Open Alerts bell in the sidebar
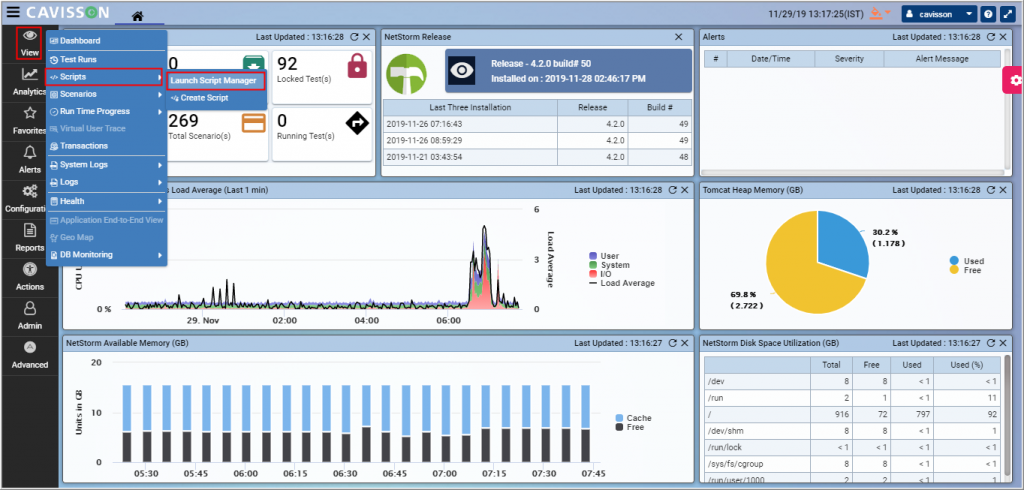This screenshot has height=490, width=1024. click(x=29, y=160)
